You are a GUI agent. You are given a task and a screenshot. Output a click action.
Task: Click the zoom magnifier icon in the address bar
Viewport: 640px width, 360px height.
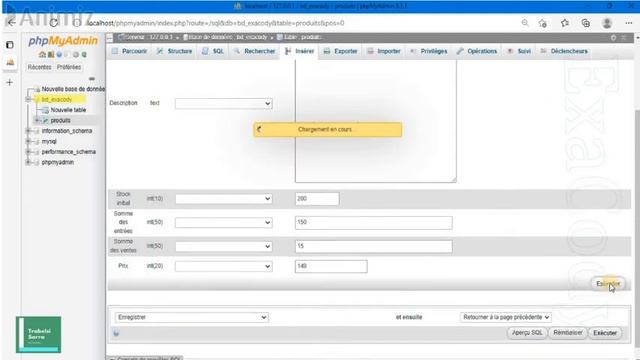click(525, 23)
